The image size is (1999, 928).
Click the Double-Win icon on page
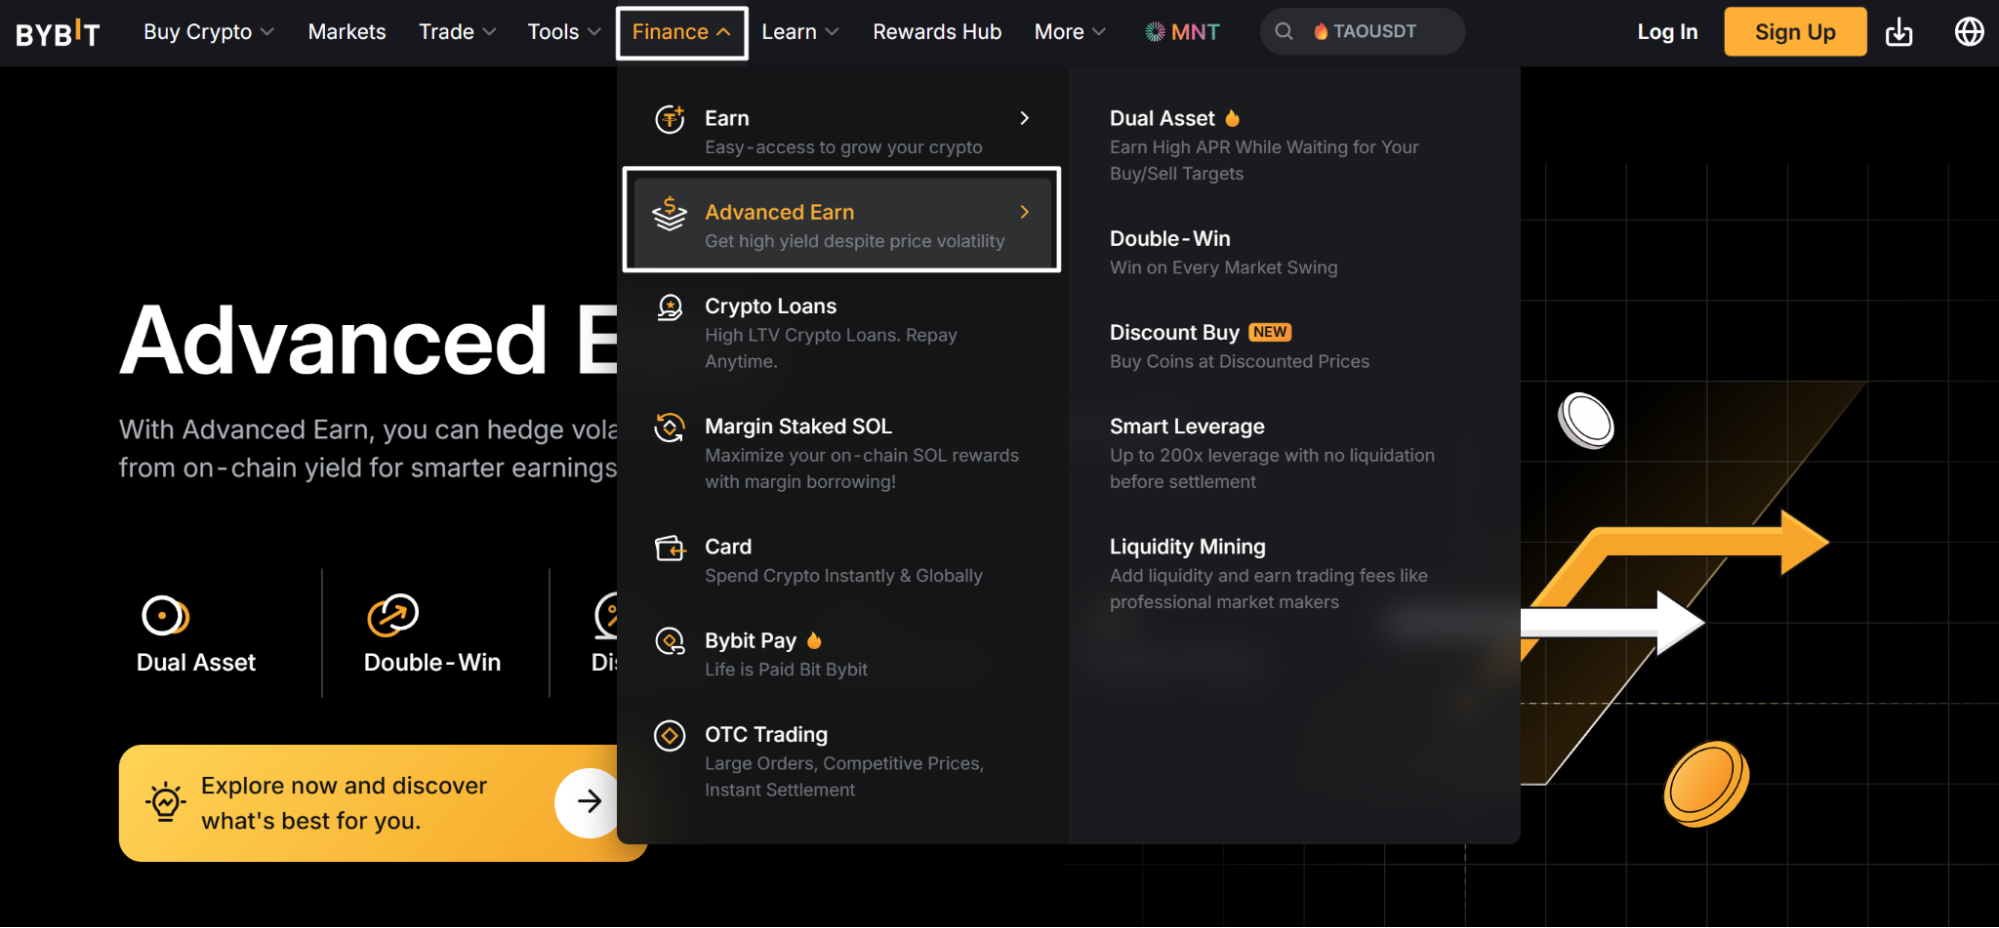pos(393,615)
